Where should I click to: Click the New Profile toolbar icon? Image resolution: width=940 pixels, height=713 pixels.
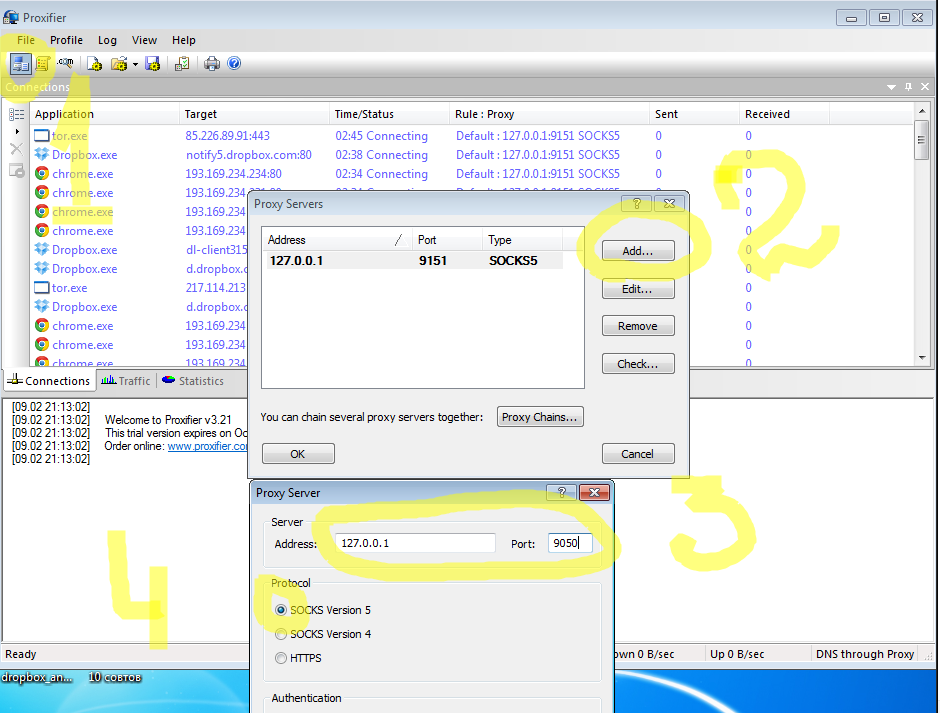(x=95, y=64)
